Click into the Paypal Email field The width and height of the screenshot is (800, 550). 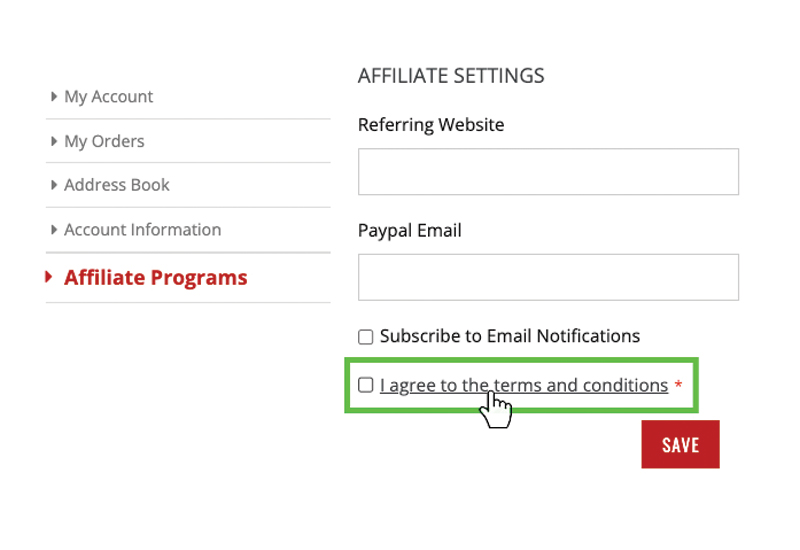pyautogui.click(x=548, y=277)
